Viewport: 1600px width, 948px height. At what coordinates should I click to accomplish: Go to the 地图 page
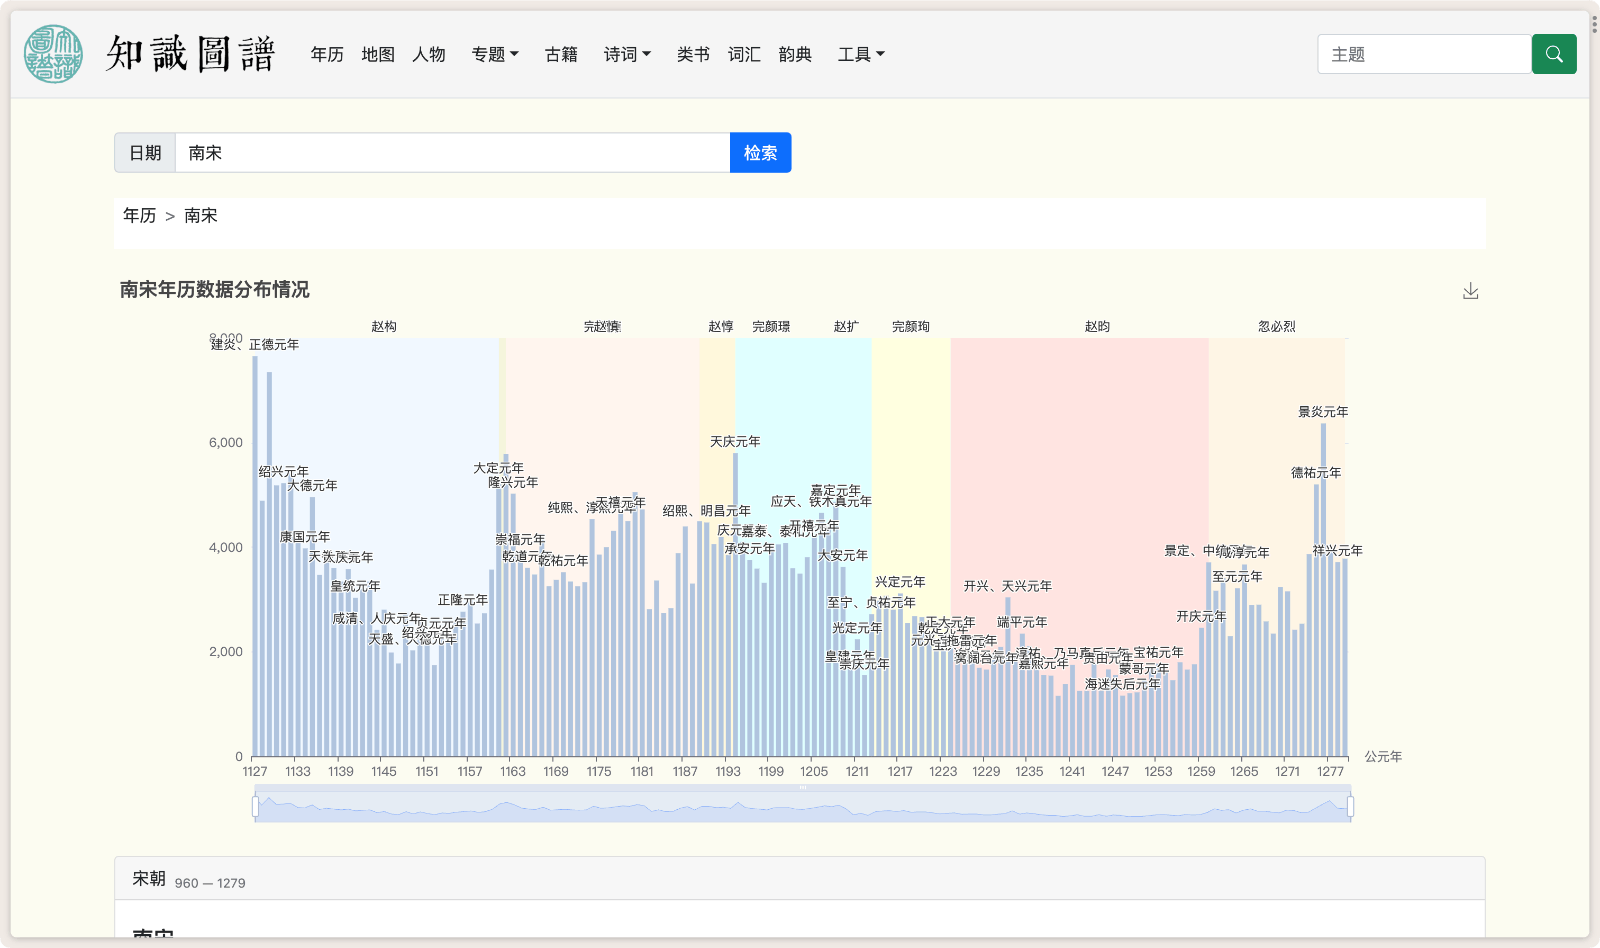[x=378, y=54]
